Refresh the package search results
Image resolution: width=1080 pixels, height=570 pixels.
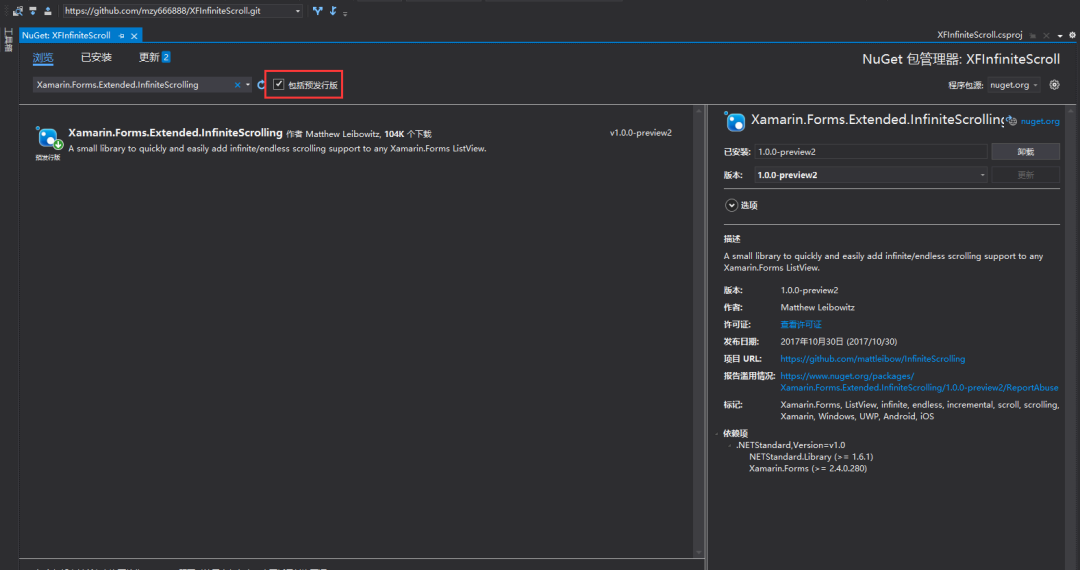[261, 85]
